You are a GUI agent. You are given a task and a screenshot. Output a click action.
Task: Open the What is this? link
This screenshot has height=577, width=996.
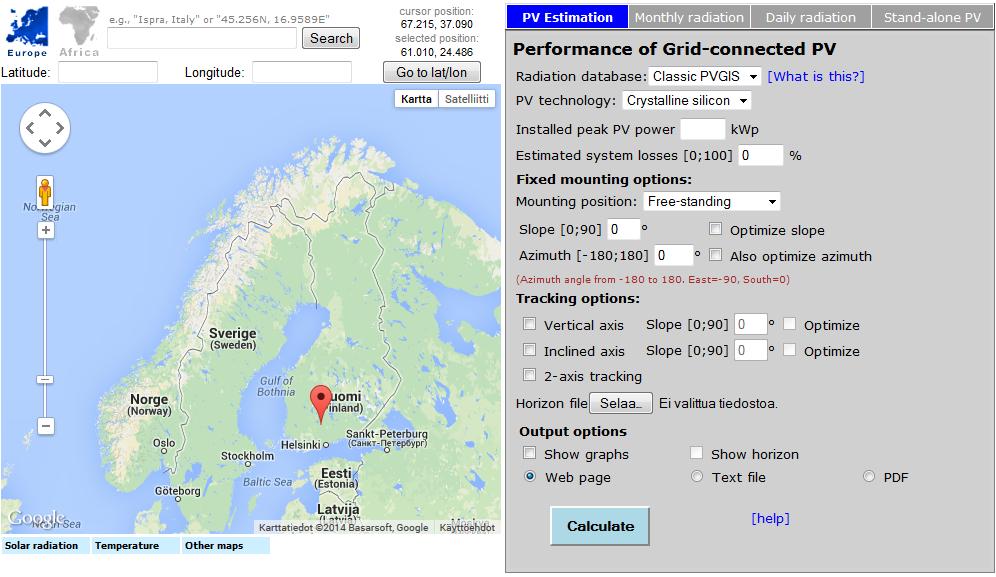click(x=816, y=76)
